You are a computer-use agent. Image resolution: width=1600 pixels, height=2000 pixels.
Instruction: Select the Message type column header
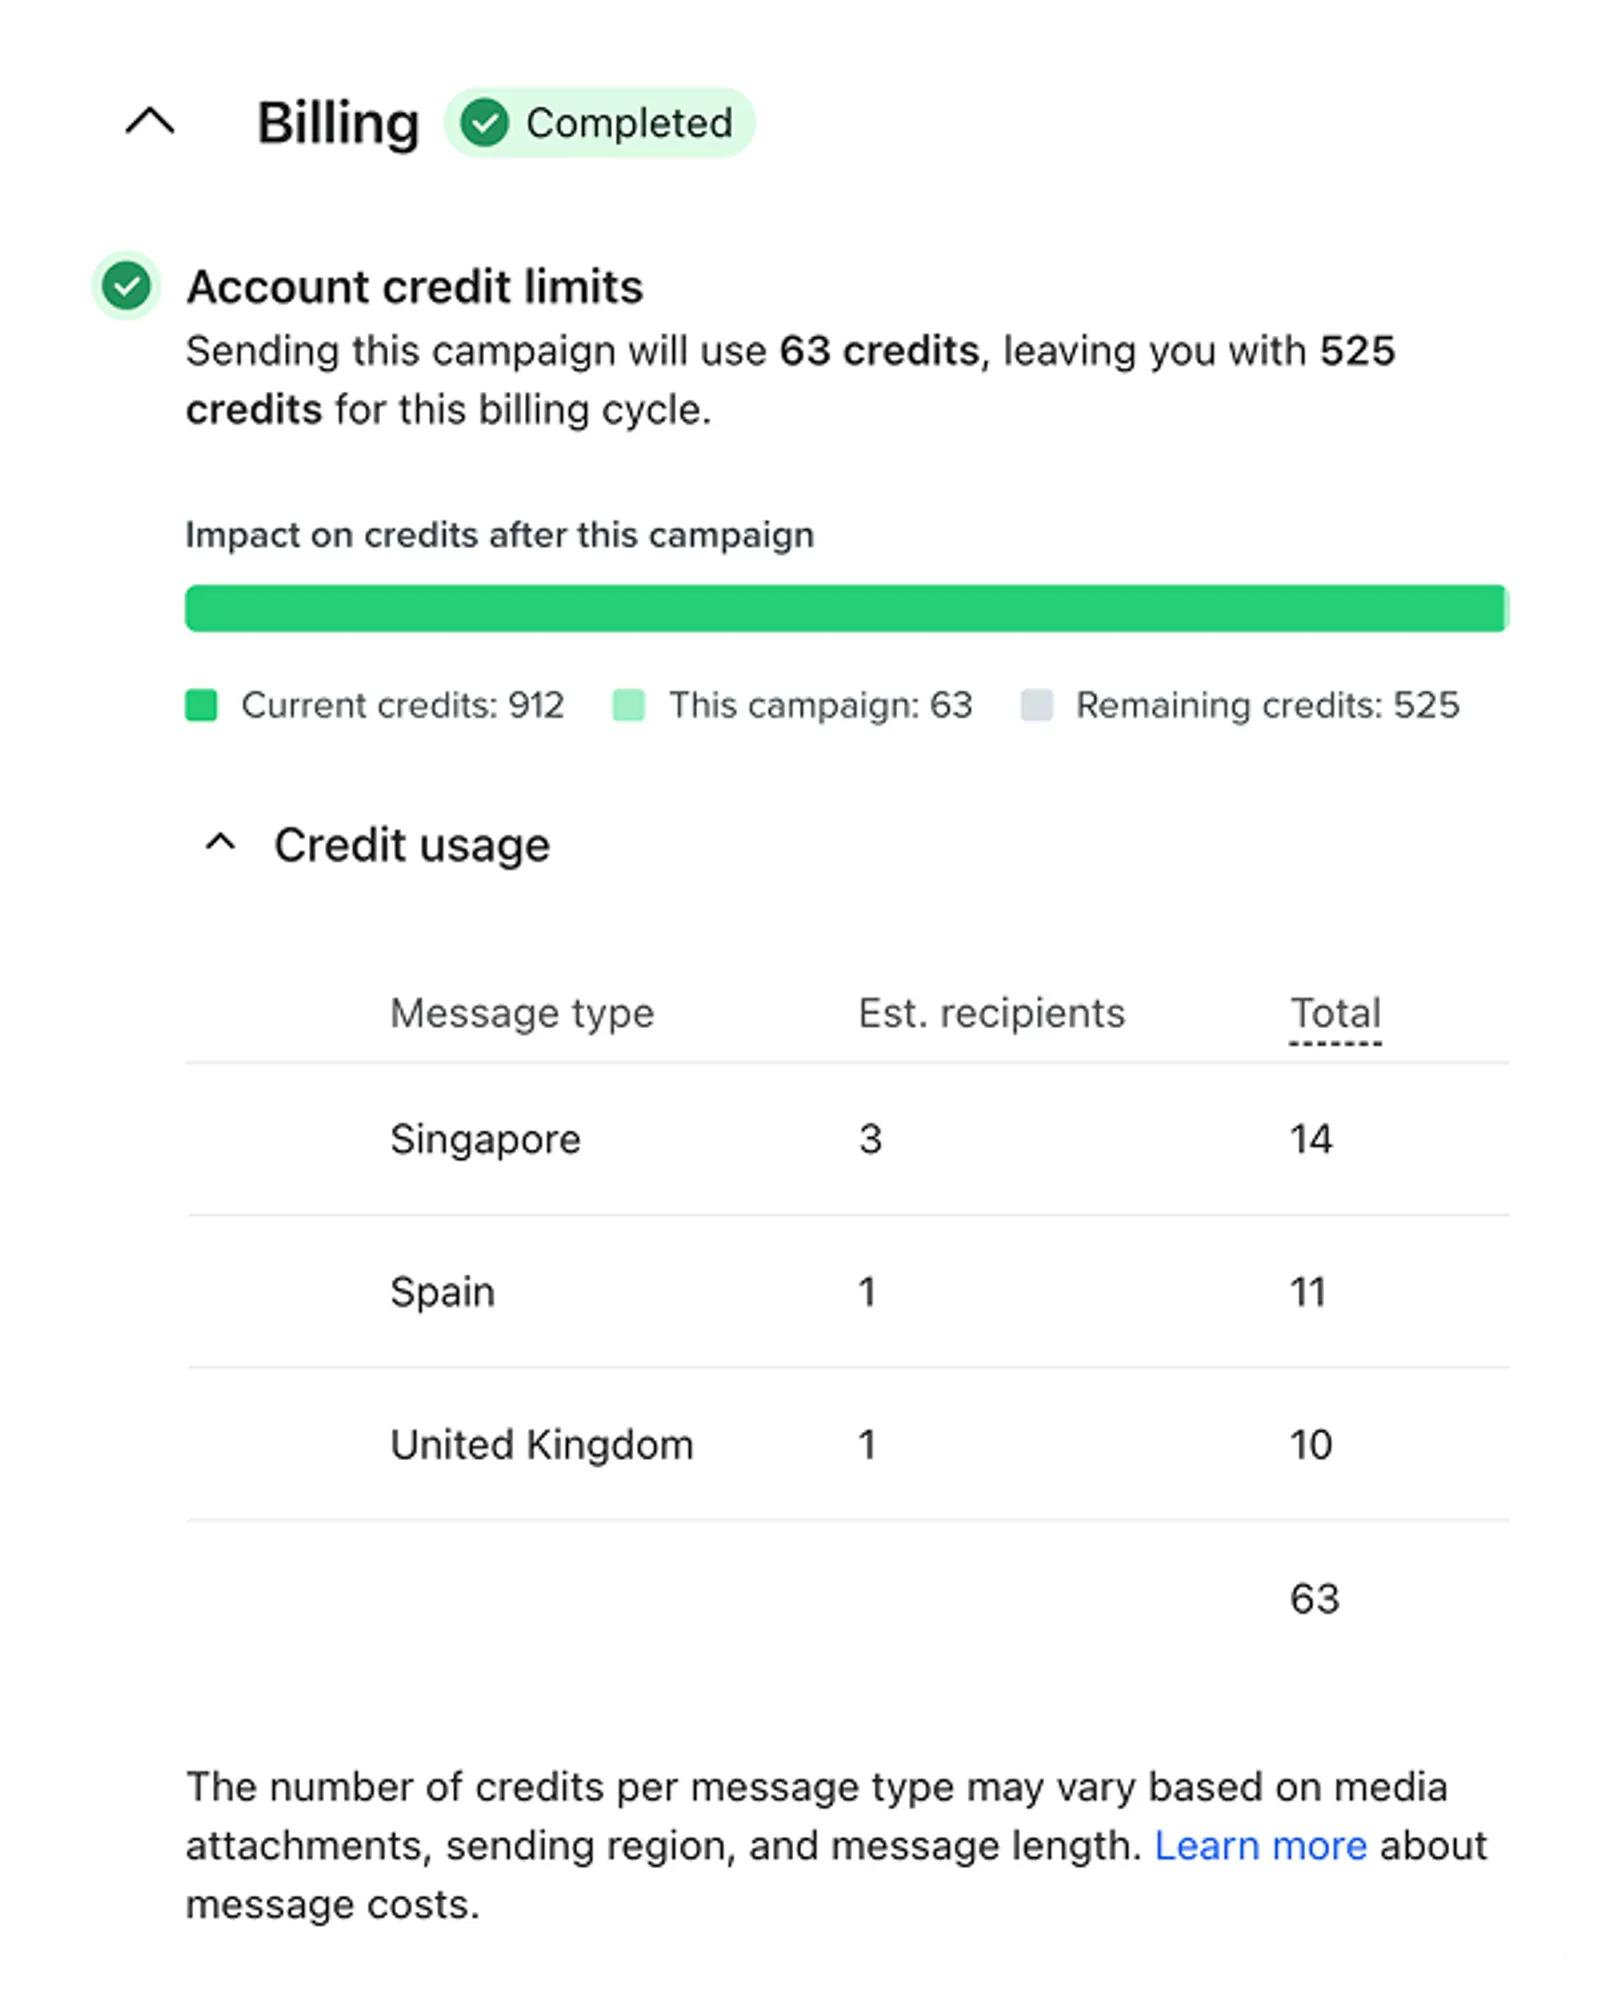click(x=522, y=1013)
